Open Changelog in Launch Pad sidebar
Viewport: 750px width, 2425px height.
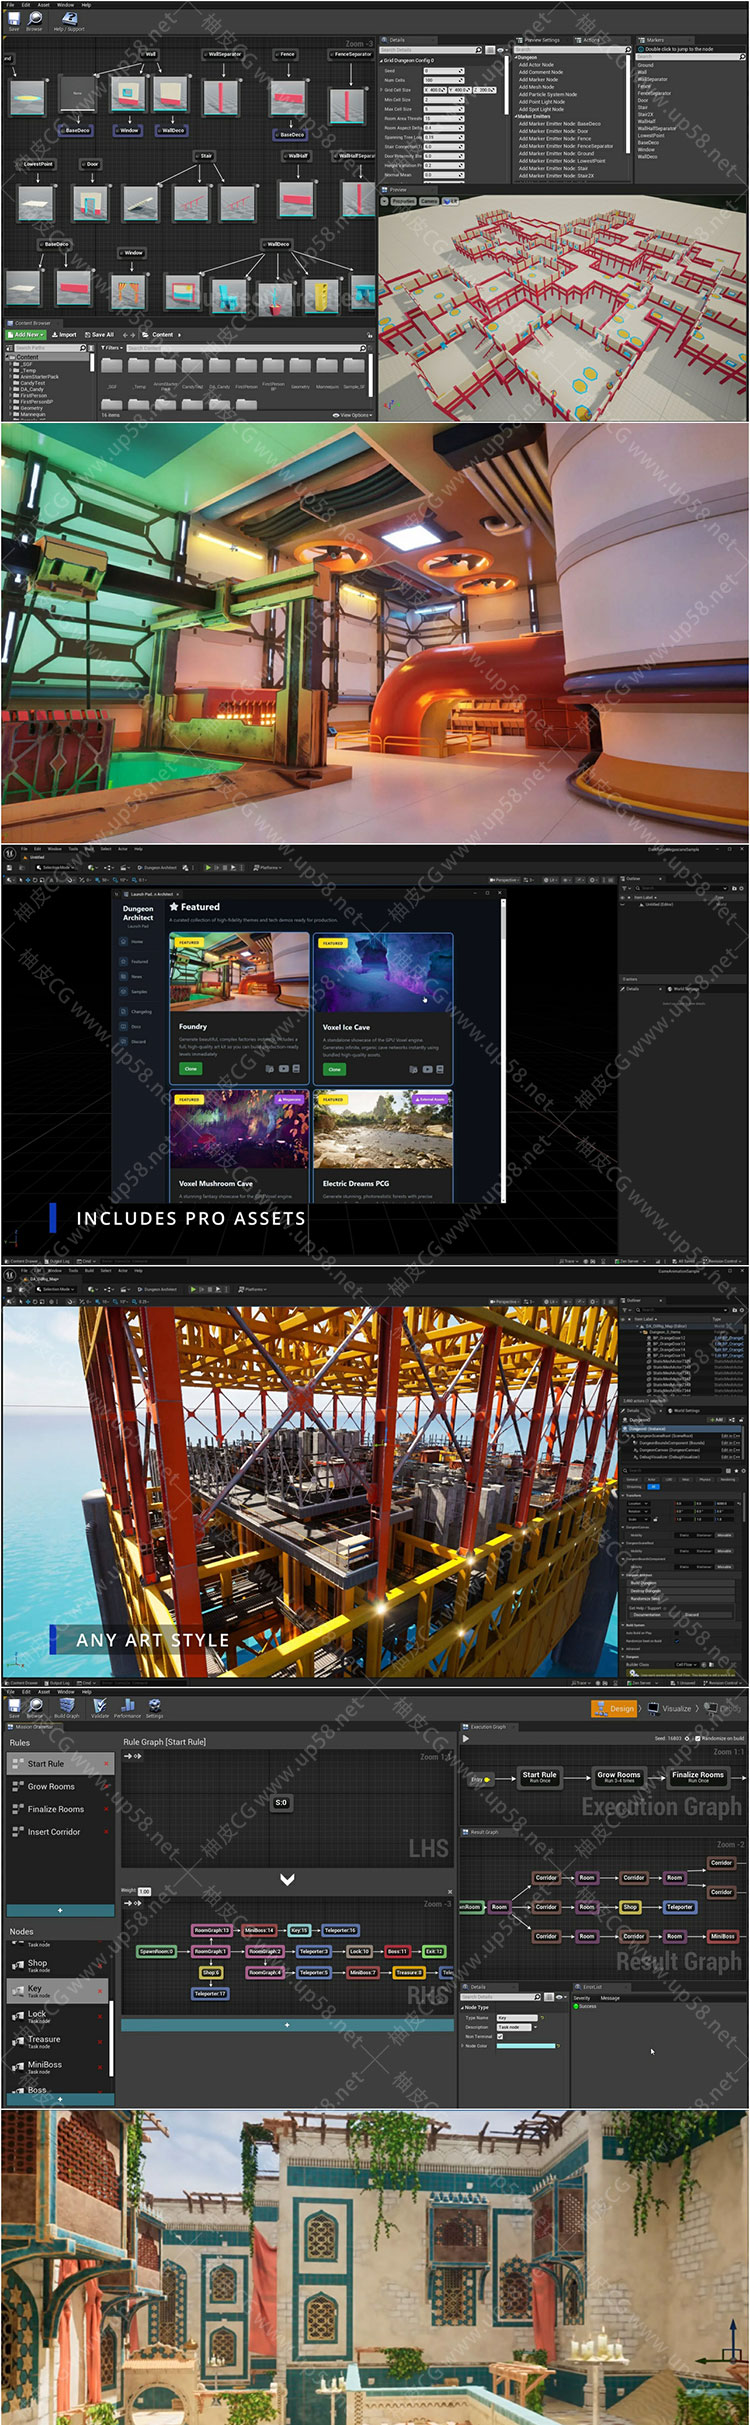[x=135, y=1012]
